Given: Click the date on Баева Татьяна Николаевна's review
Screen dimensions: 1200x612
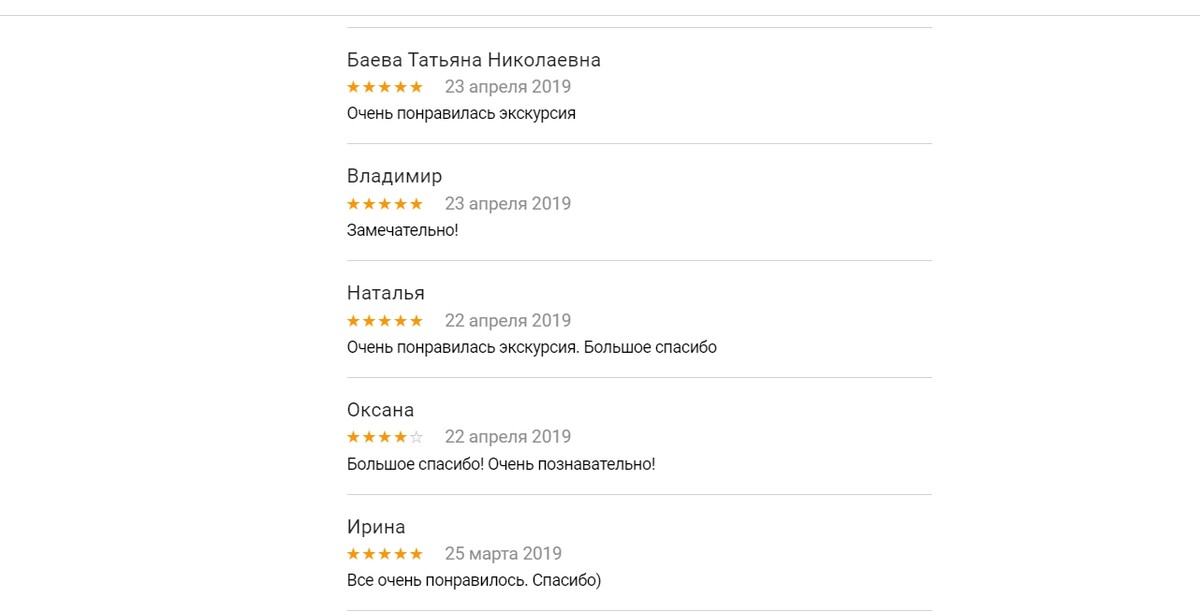Looking at the screenshot, I should click(507, 87).
